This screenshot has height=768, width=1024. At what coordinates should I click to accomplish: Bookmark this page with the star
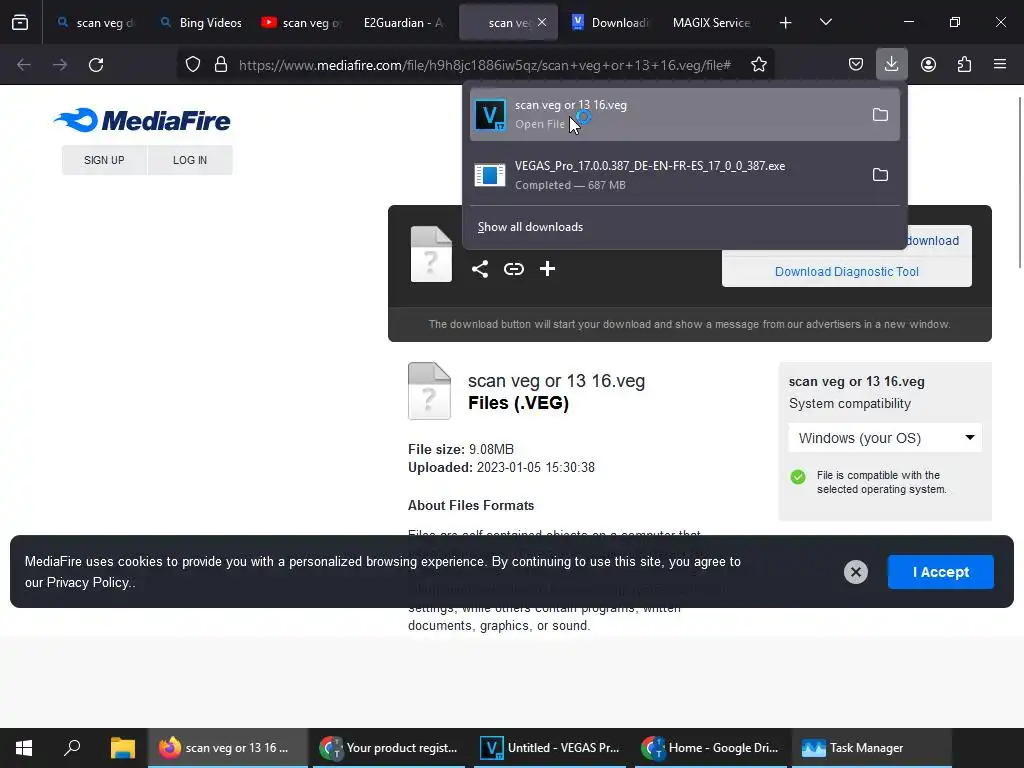click(x=759, y=65)
